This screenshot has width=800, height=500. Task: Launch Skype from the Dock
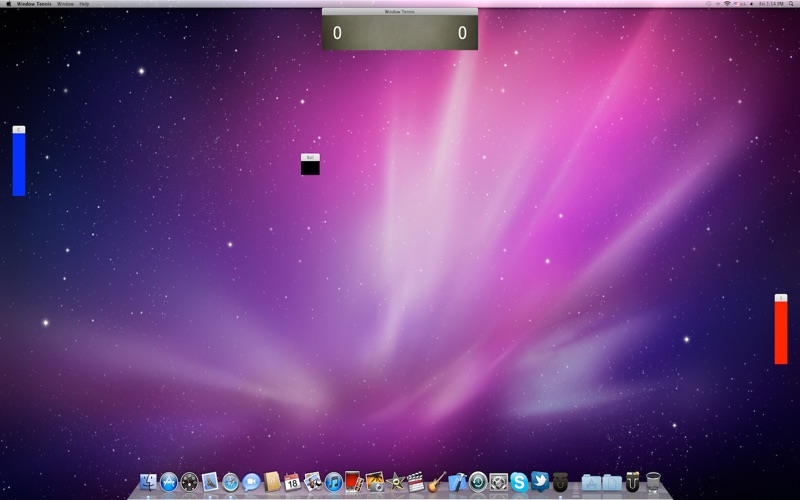tap(519, 482)
